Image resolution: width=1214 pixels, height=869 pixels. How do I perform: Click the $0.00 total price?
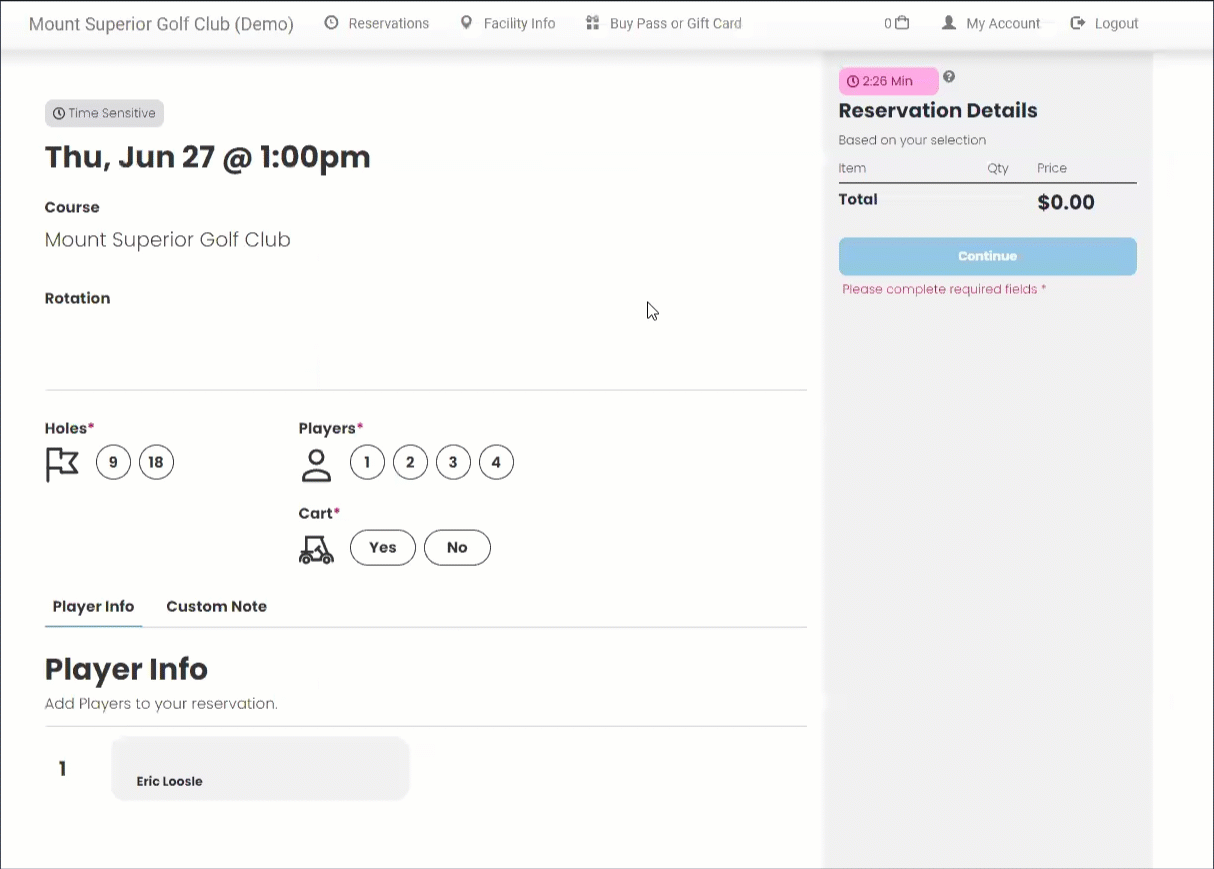[x=1066, y=202]
